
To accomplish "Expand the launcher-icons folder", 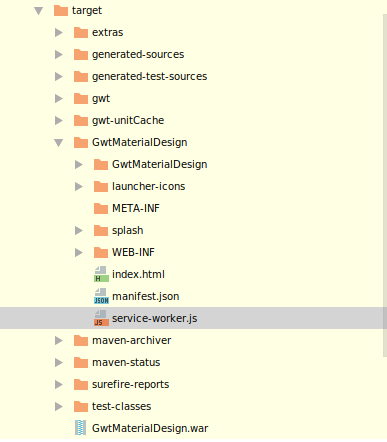I will (79, 186).
